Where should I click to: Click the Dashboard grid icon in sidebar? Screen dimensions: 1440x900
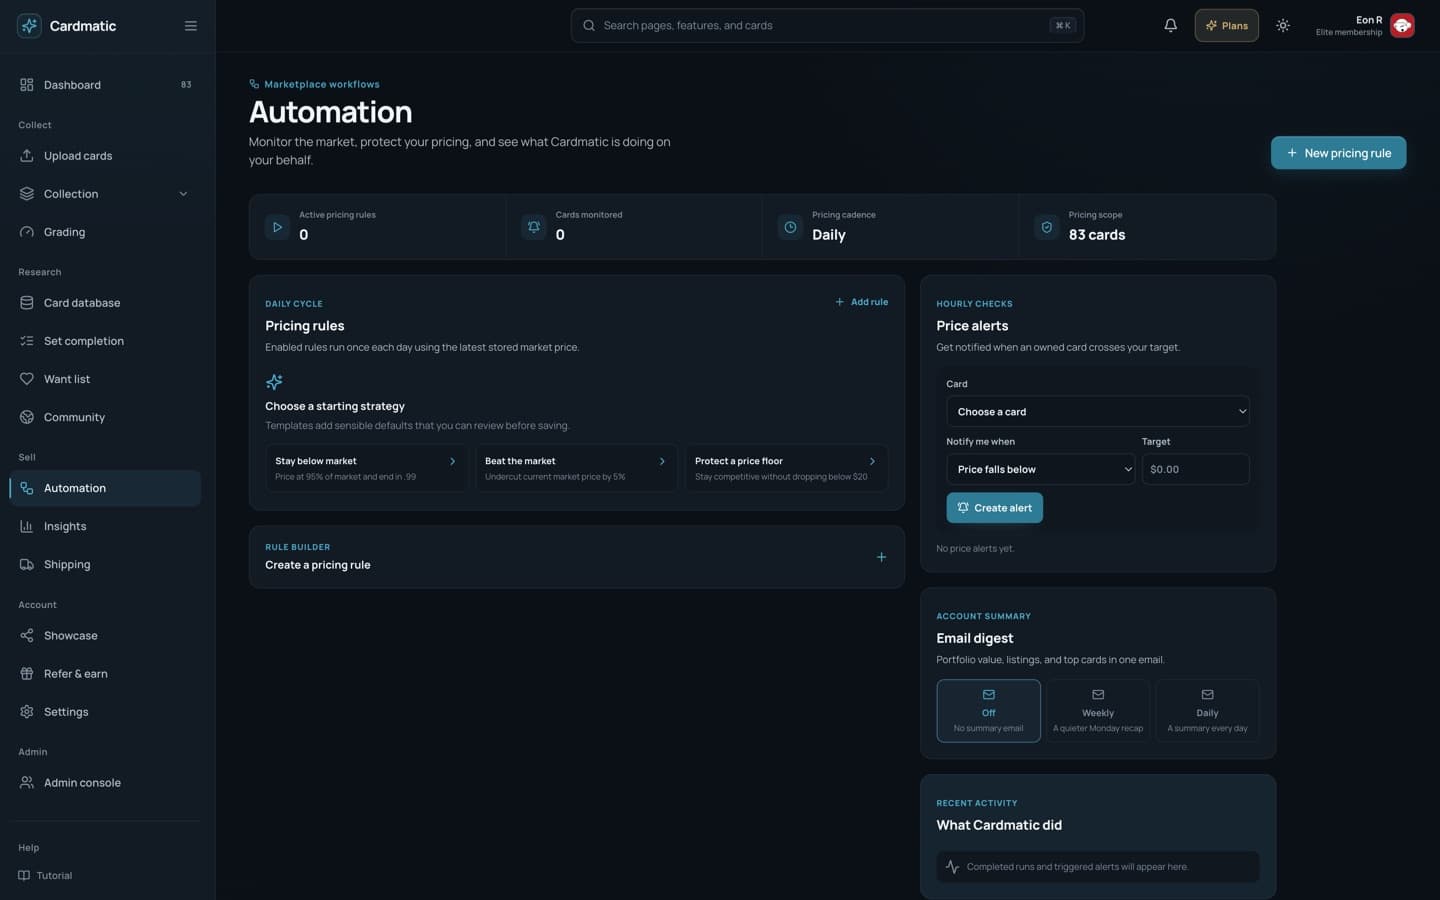27,85
